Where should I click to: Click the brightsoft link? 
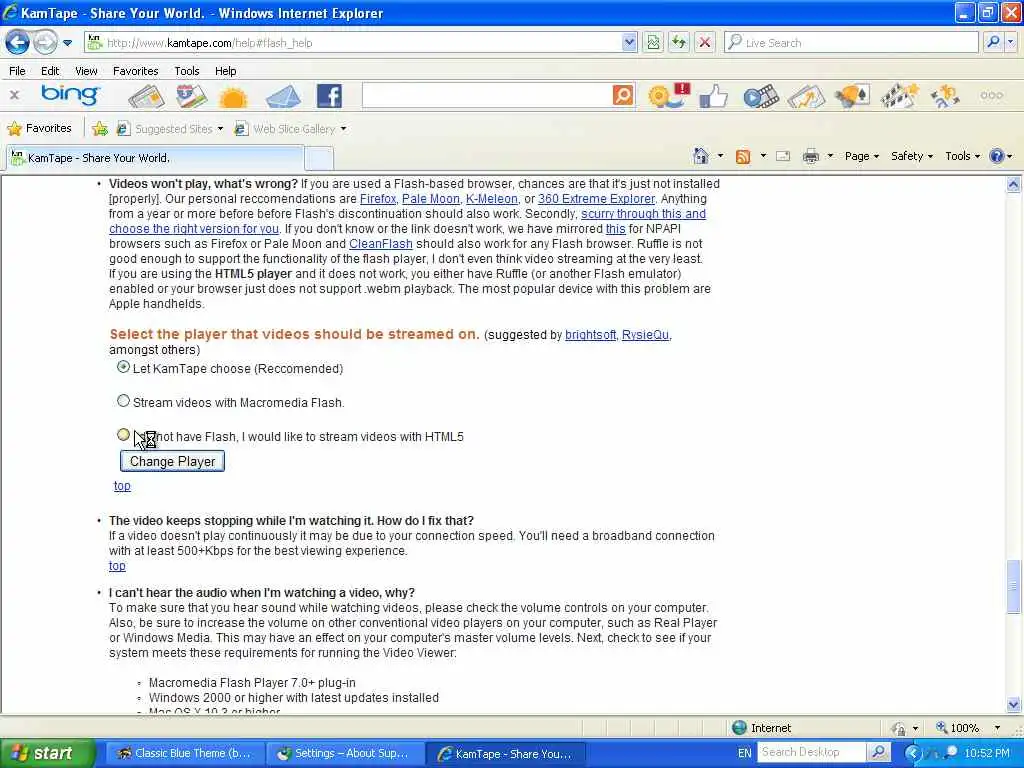coord(590,335)
